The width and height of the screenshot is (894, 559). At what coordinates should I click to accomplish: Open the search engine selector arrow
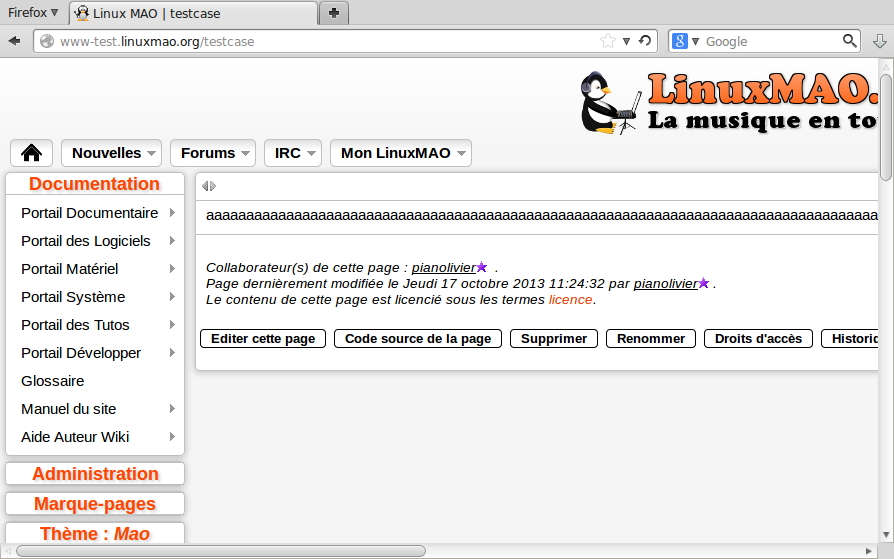coord(695,41)
